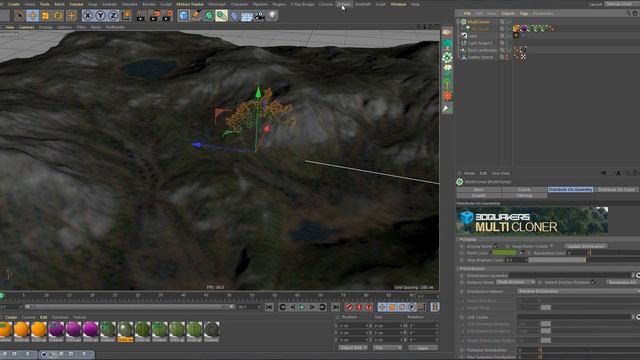Toggle the inherit rotation checkbox in Distribution
Screen dimensions: 640x360
(593, 282)
